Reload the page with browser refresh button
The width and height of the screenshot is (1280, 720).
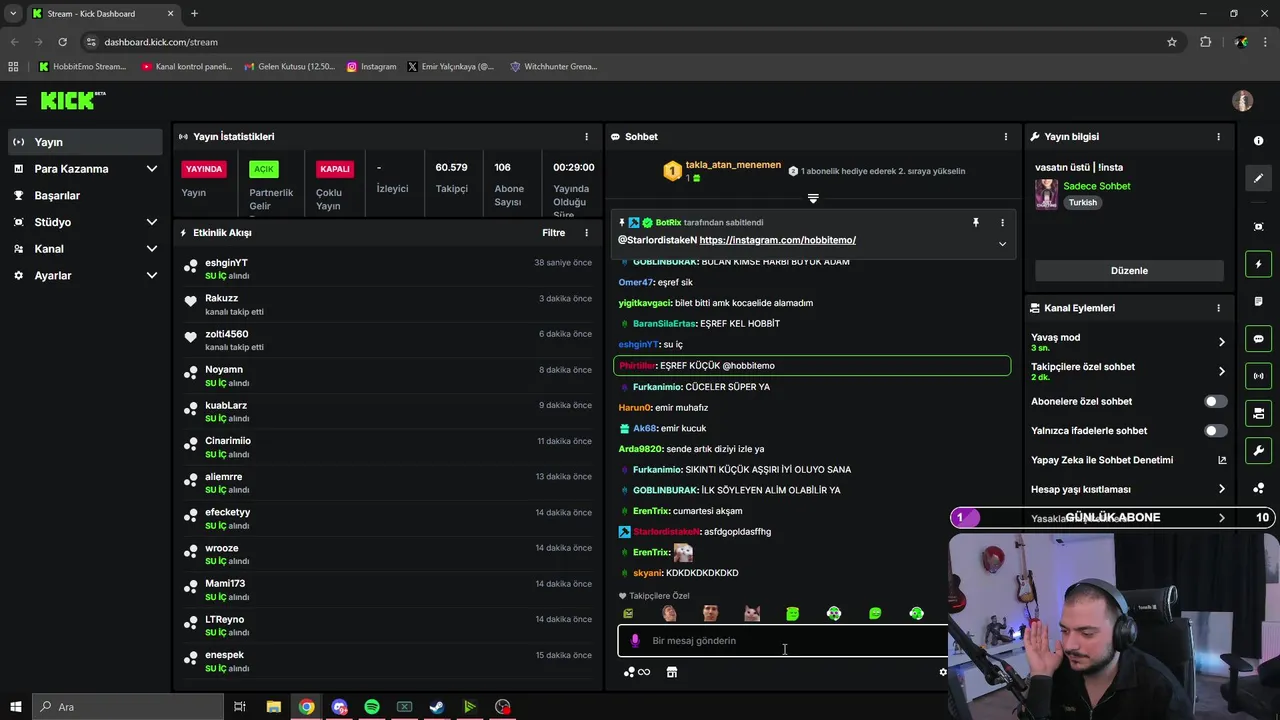tap(62, 42)
